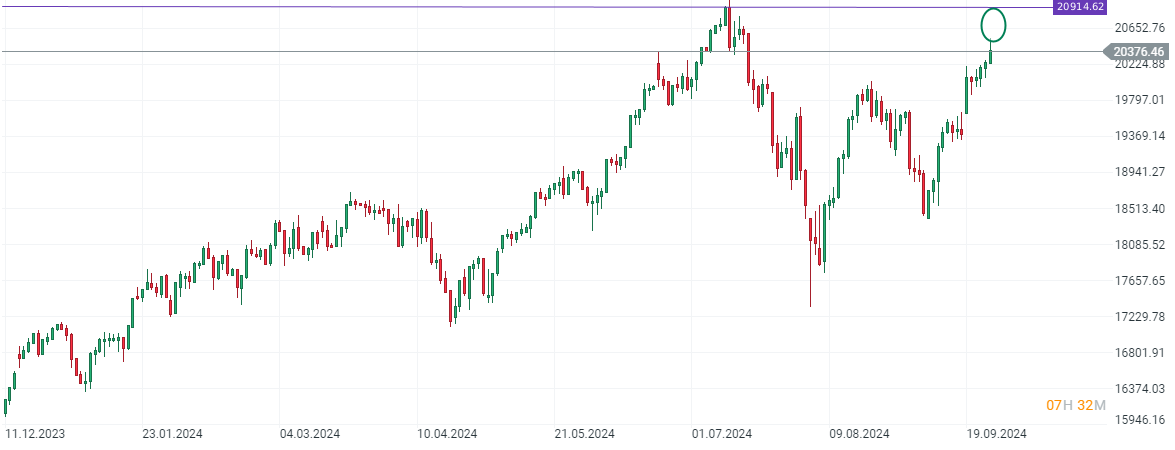Click the 19797.01 price axis value
The image size is (1175, 450).
point(1139,100)
